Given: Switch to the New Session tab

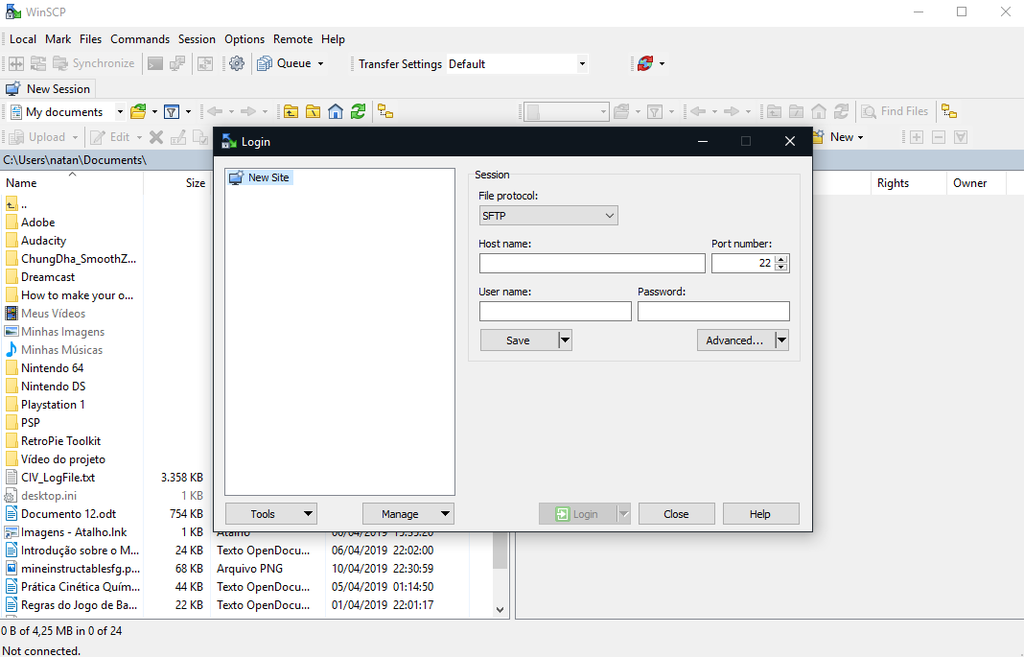Looking at the screenshot, I should [x=49, y=89].
